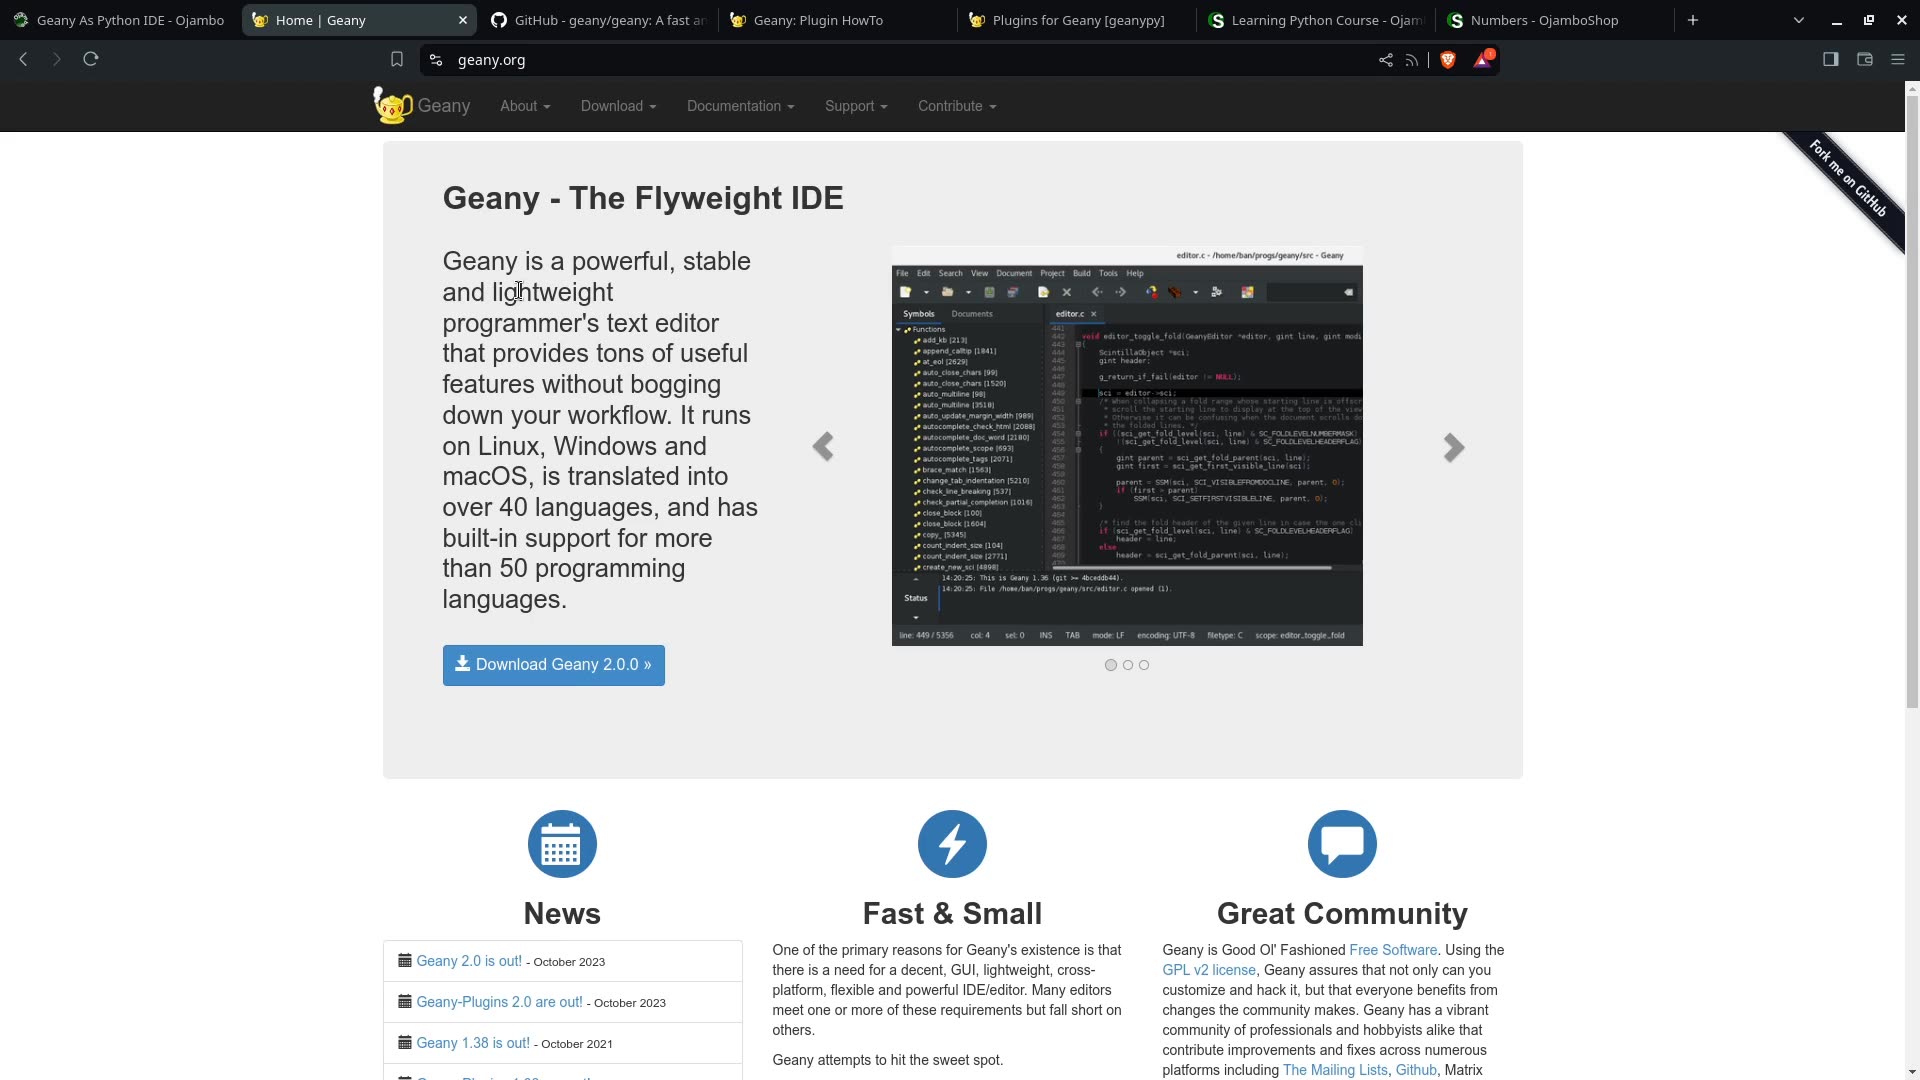Expand the About dropdown

tap(524, 106)
